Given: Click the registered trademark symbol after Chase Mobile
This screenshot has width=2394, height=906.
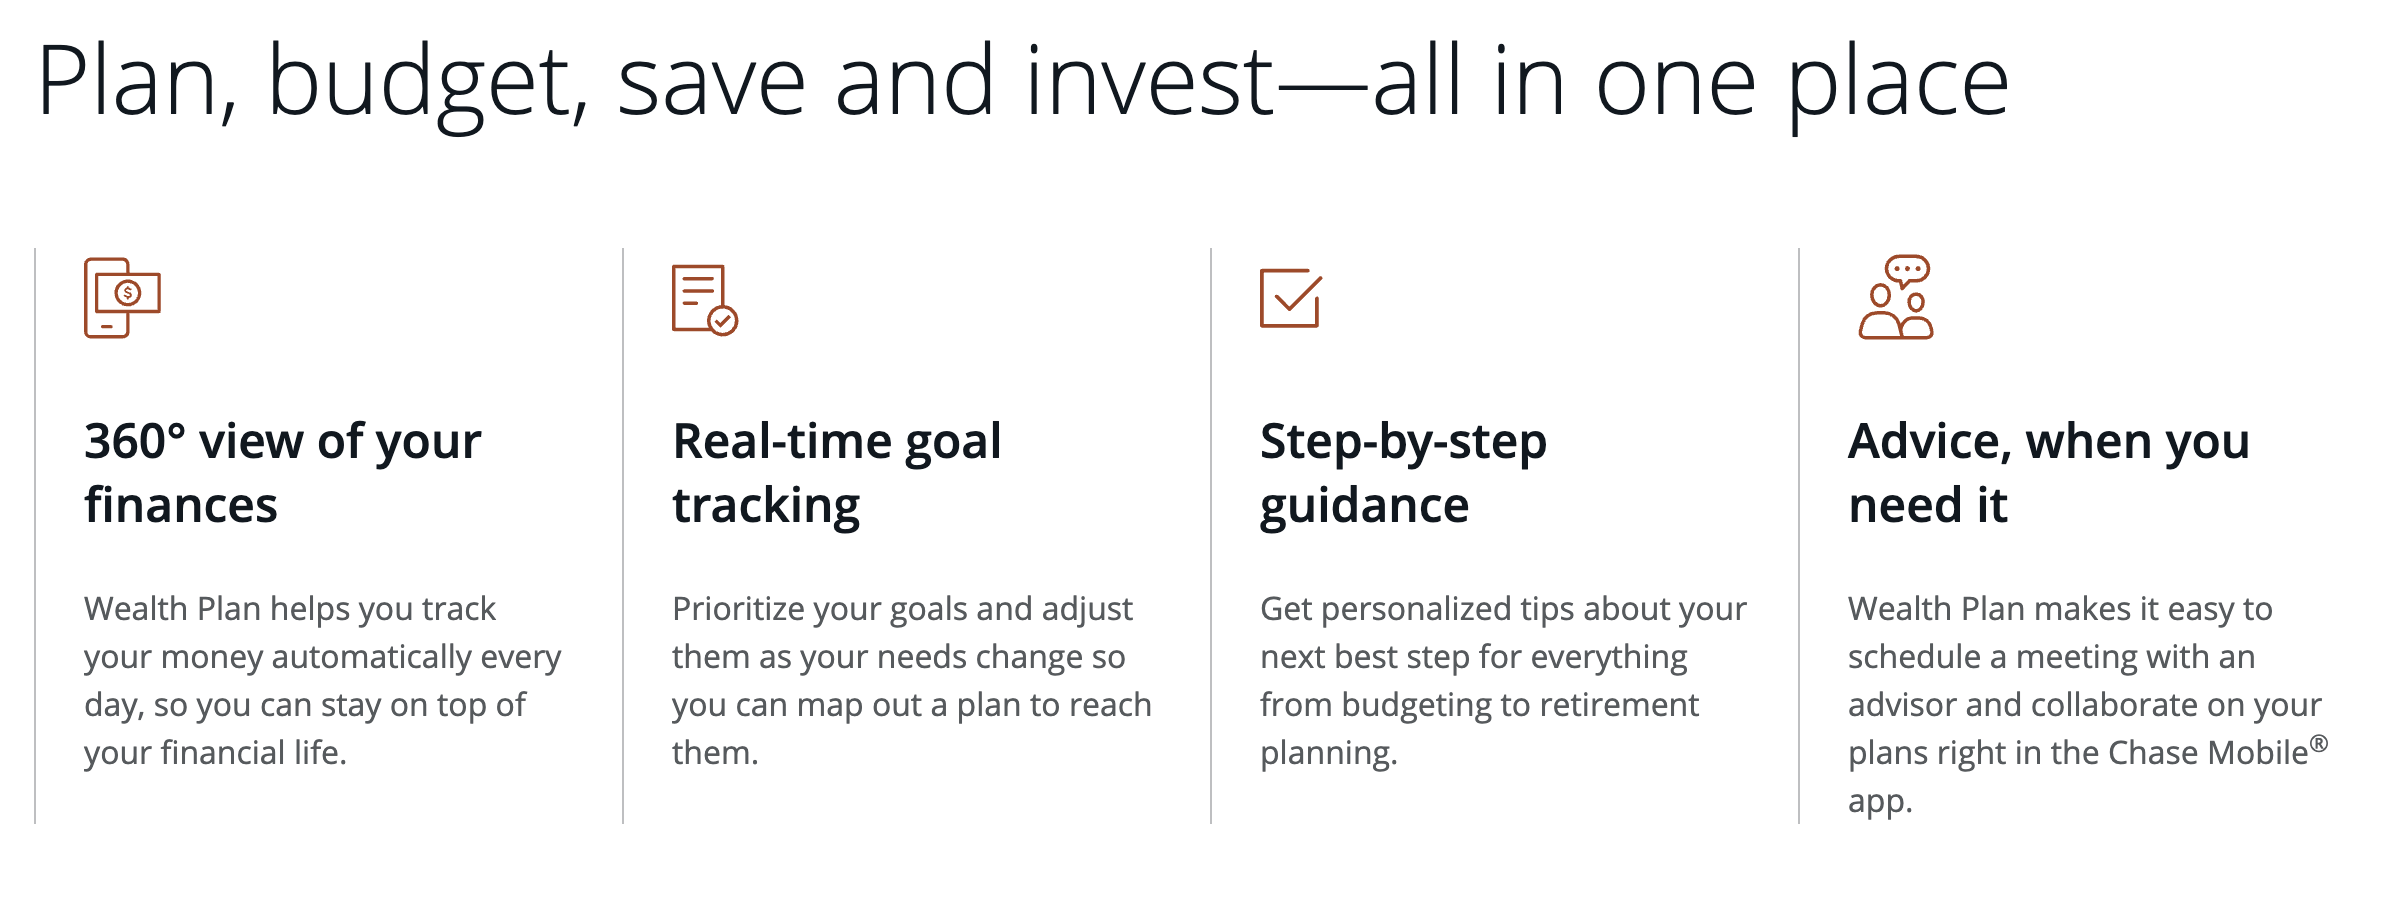Looking at the screenshot, I should click(2319, 743).
